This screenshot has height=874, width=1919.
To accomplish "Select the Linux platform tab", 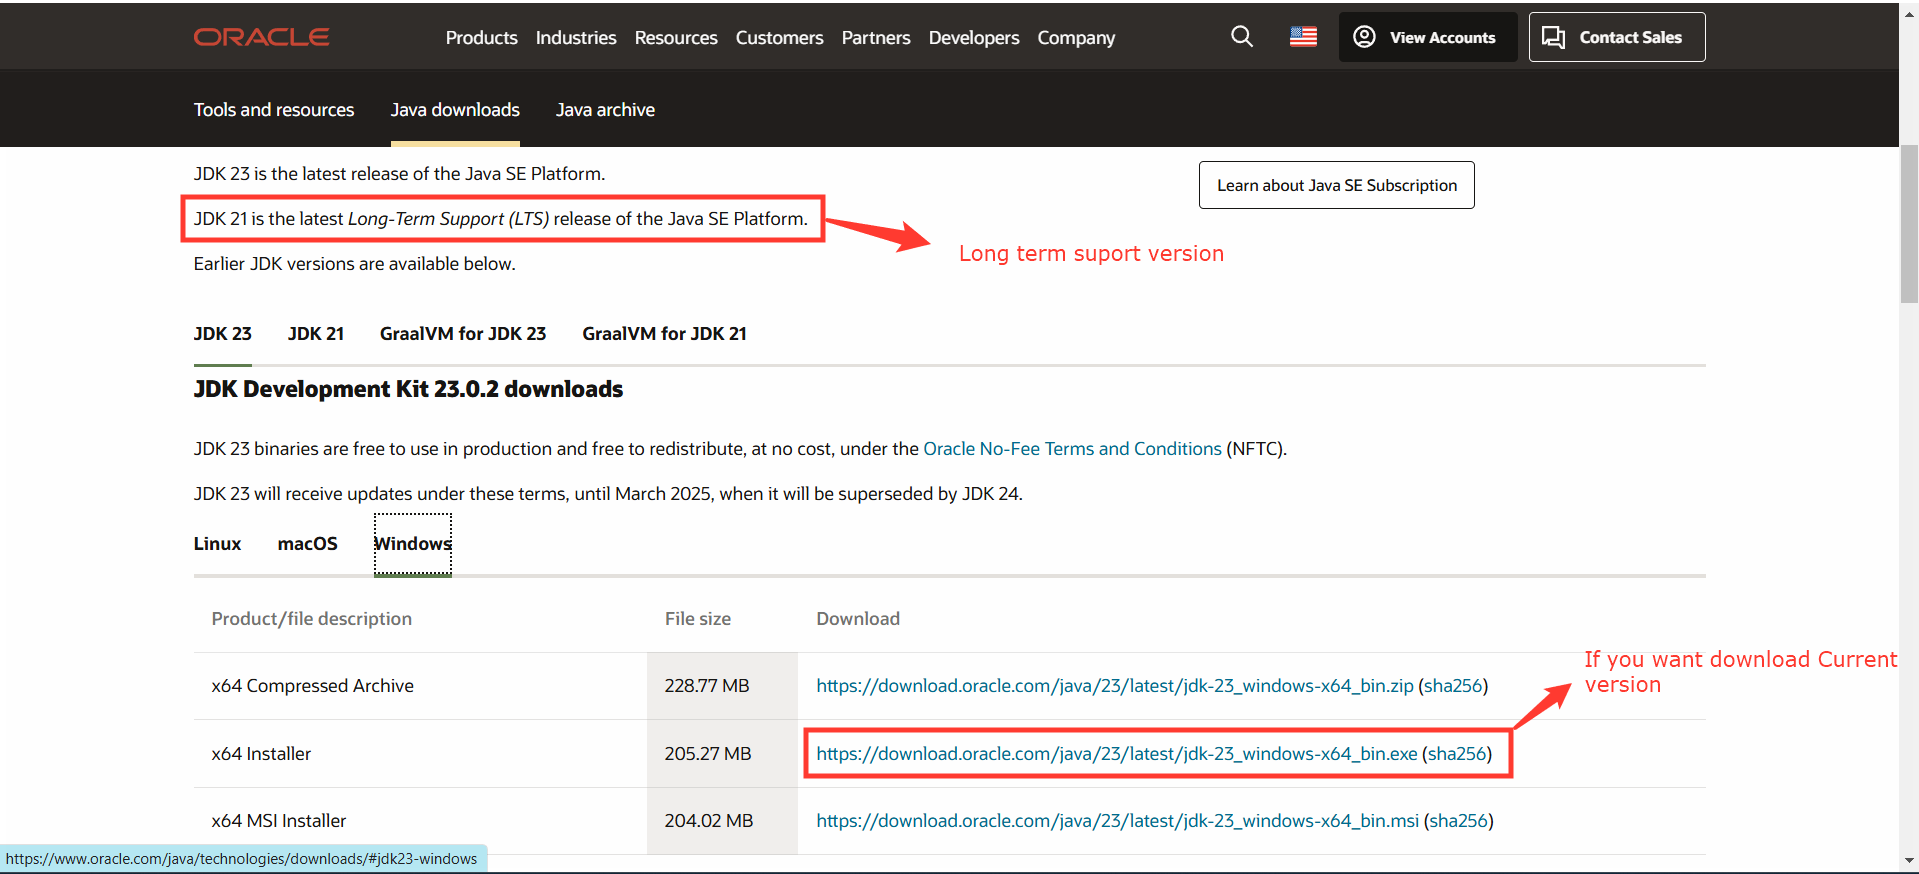I will pos(217,544).
